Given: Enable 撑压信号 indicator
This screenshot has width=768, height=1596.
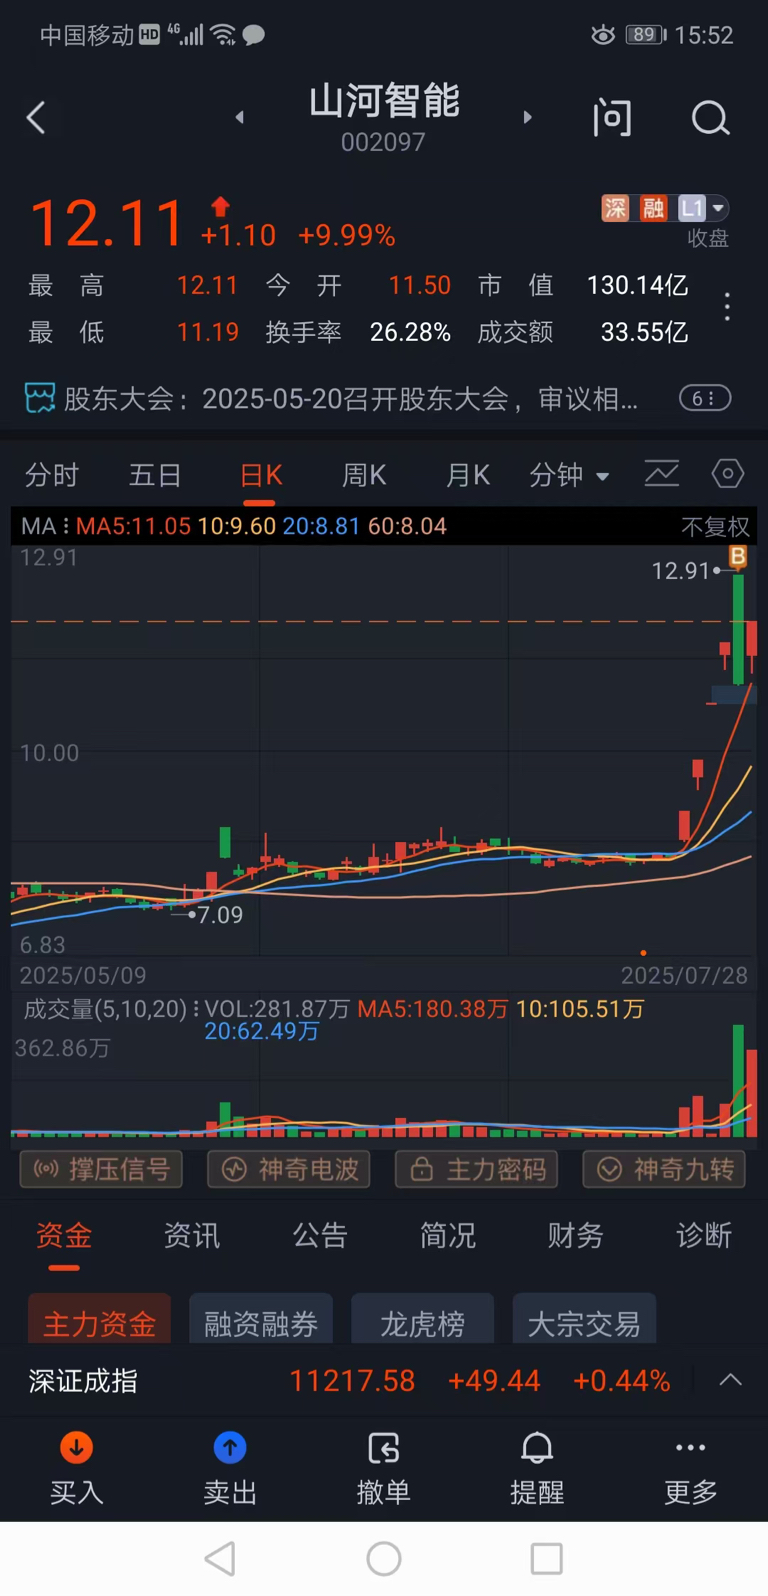Looking at the screenshot, I should click(101, 1169).
